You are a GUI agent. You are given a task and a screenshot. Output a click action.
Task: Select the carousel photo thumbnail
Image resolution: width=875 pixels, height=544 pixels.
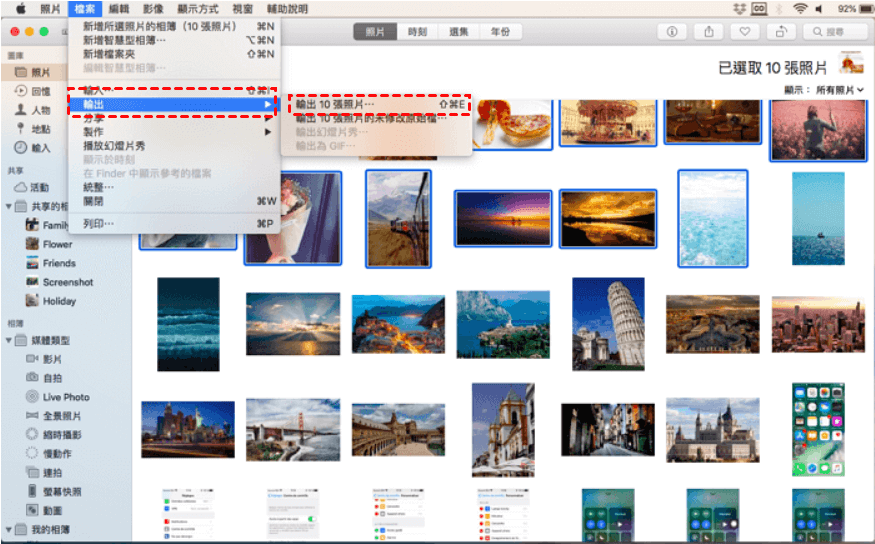(x=608, y=122)
